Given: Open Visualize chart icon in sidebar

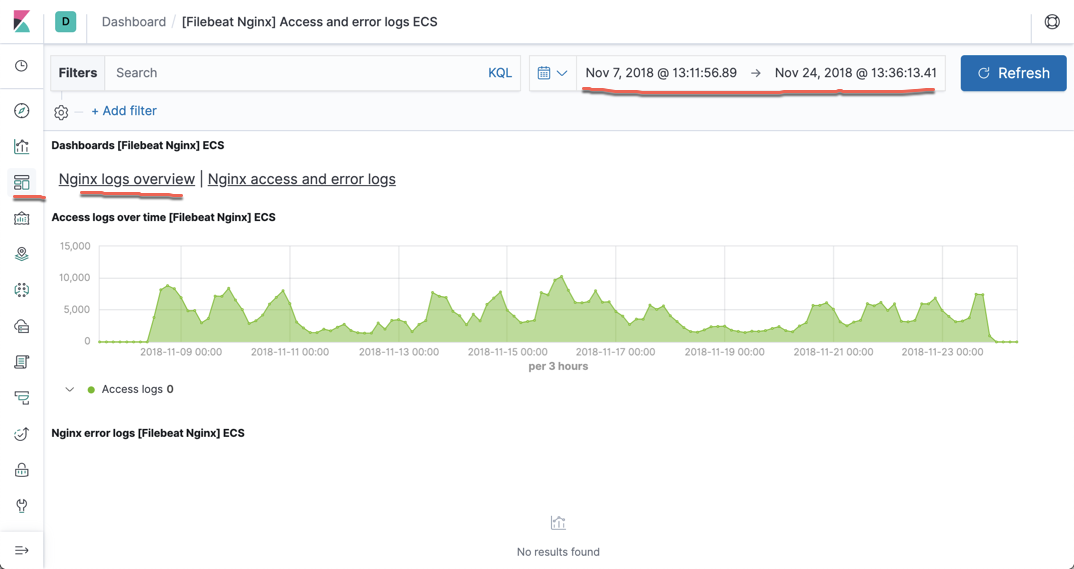Looking at the screenshot, I should coord(21,146).
